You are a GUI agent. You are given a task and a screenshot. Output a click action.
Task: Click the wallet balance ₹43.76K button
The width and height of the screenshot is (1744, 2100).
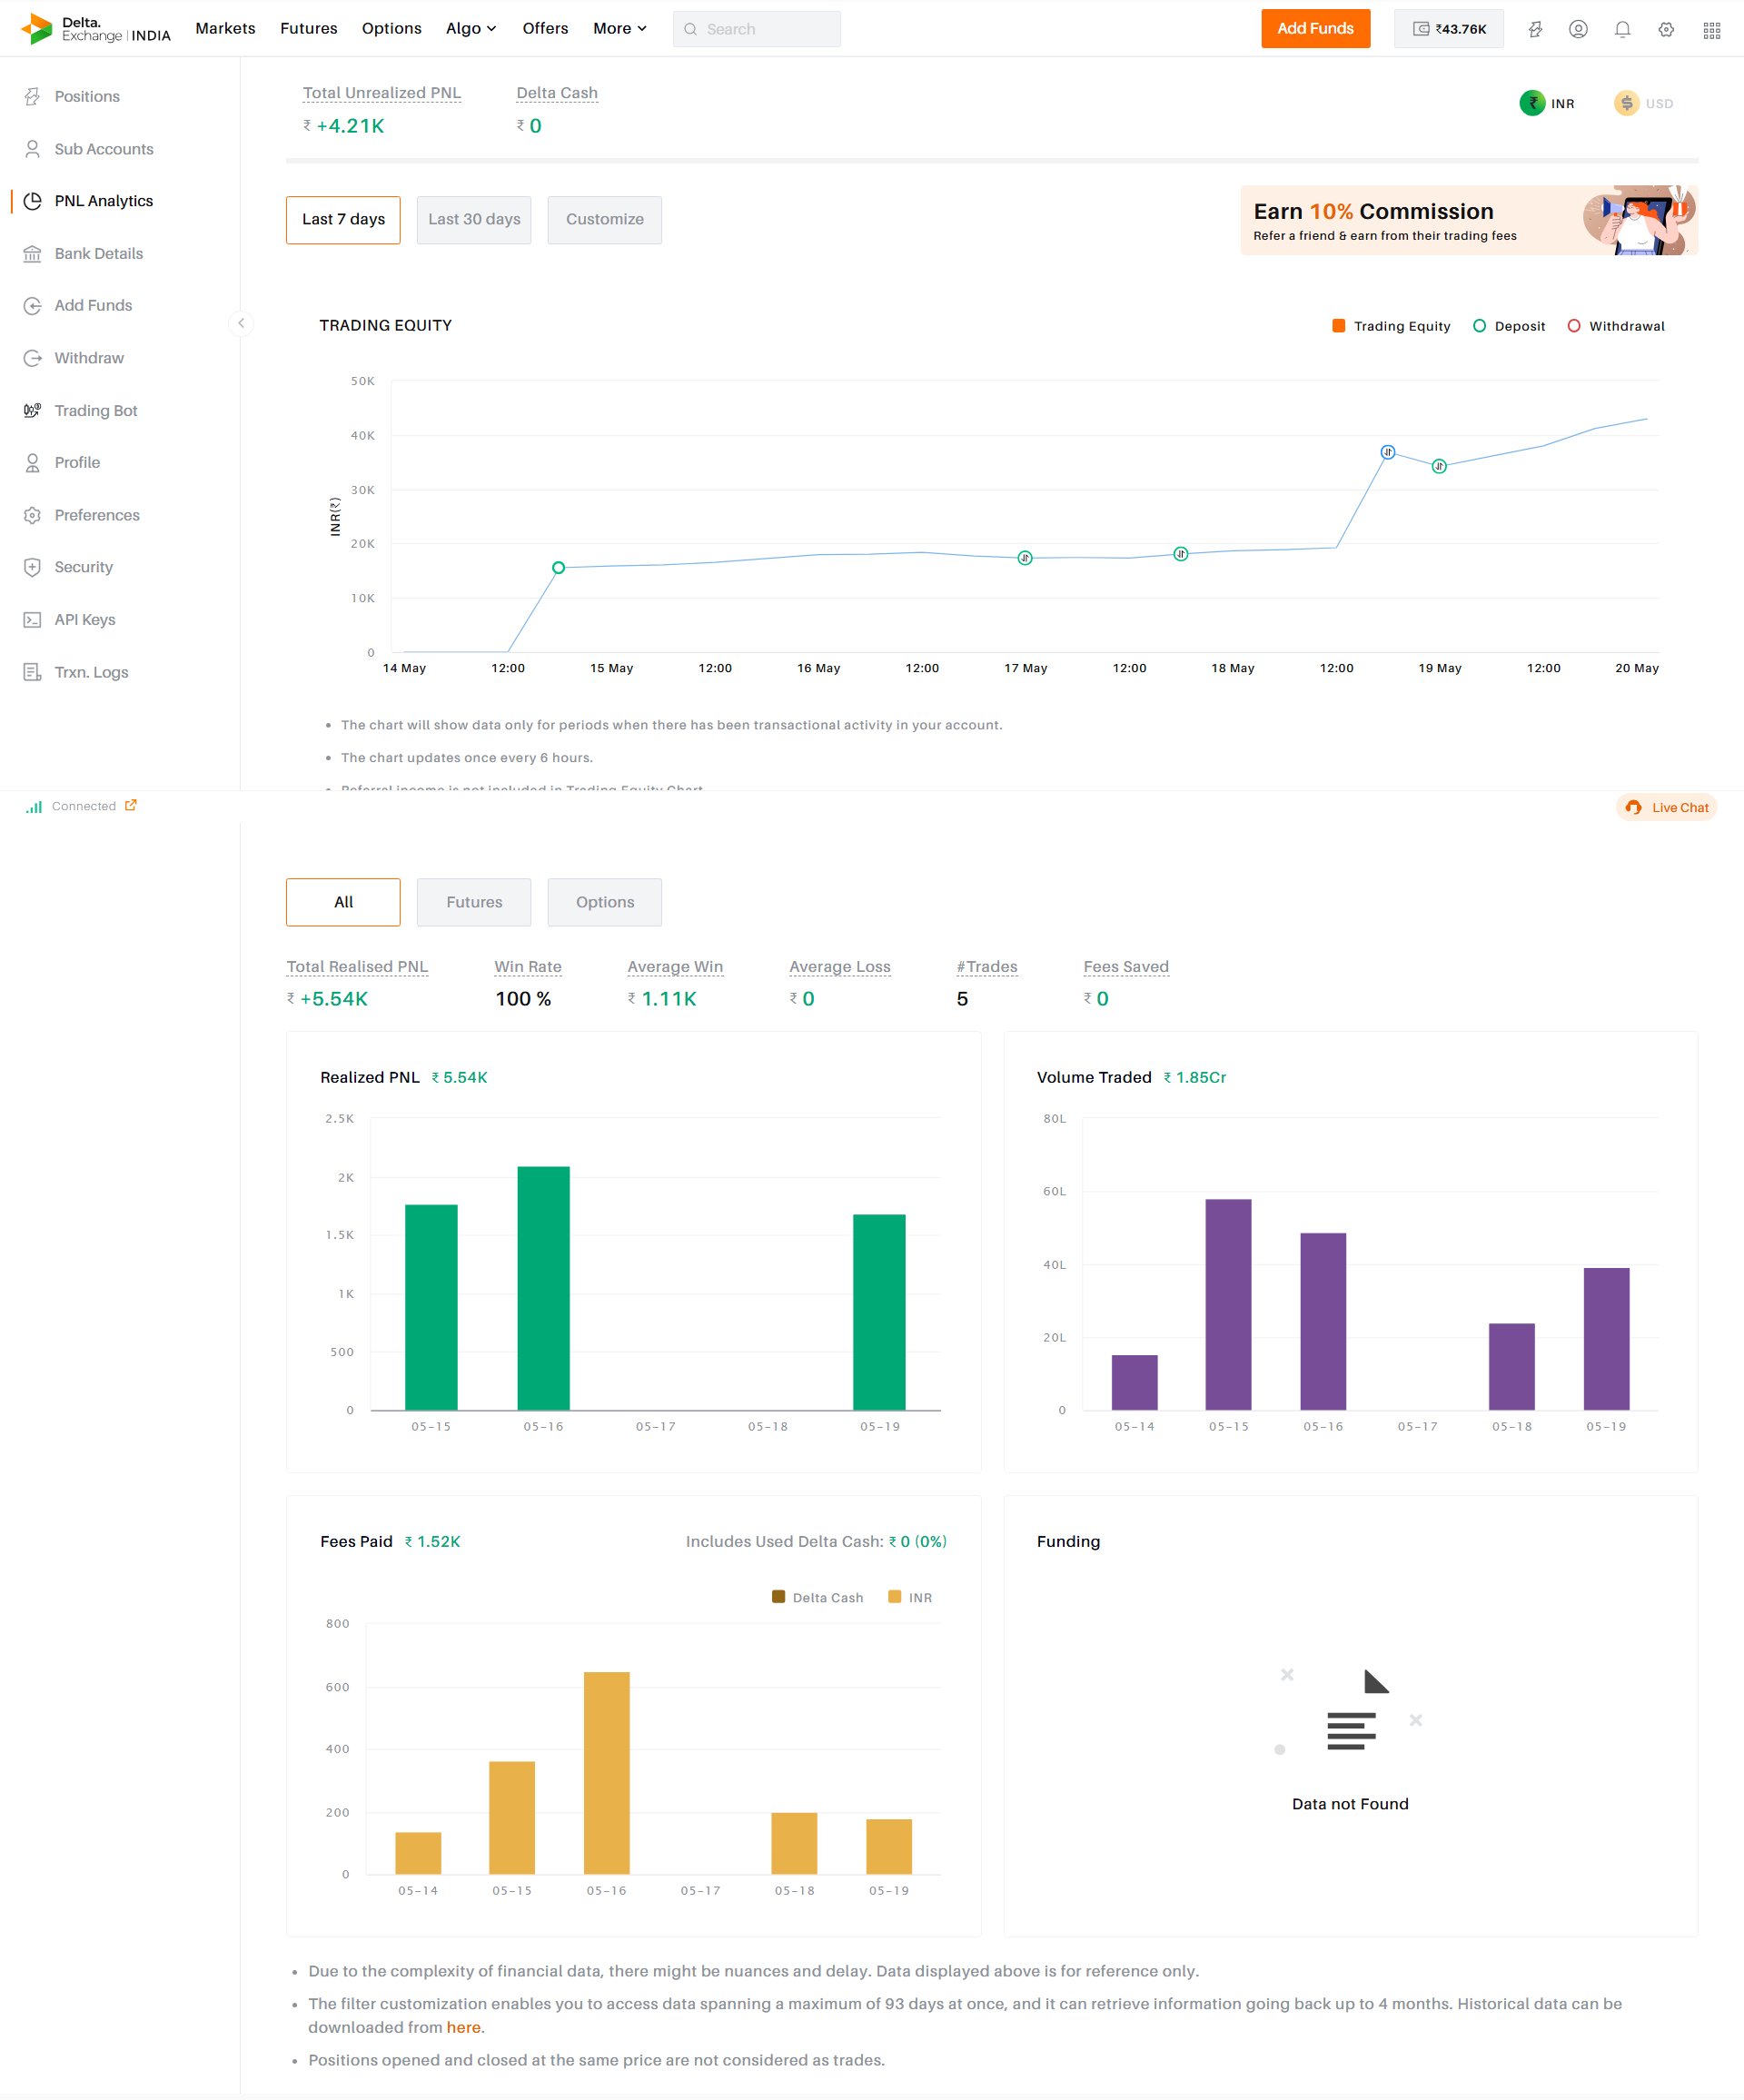click(1449, 29)
